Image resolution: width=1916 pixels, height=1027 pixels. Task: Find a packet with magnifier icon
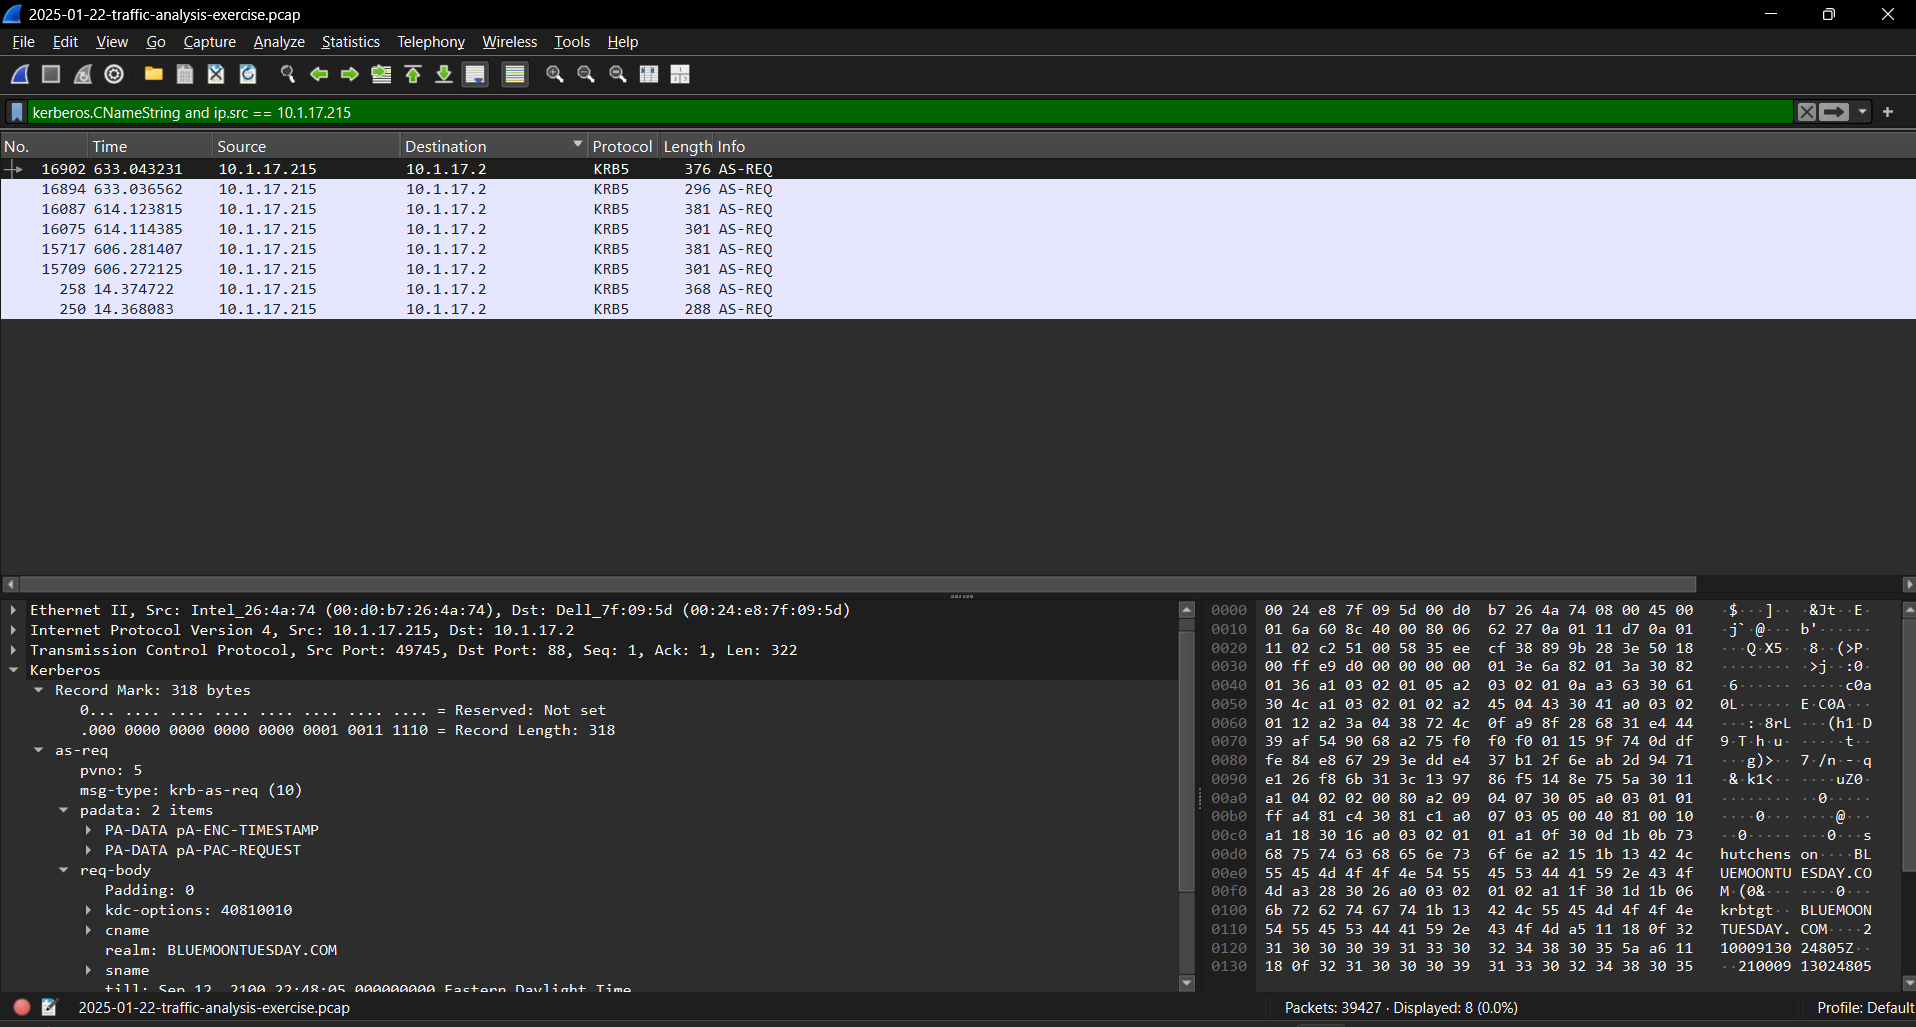click(x=288, y=74)
